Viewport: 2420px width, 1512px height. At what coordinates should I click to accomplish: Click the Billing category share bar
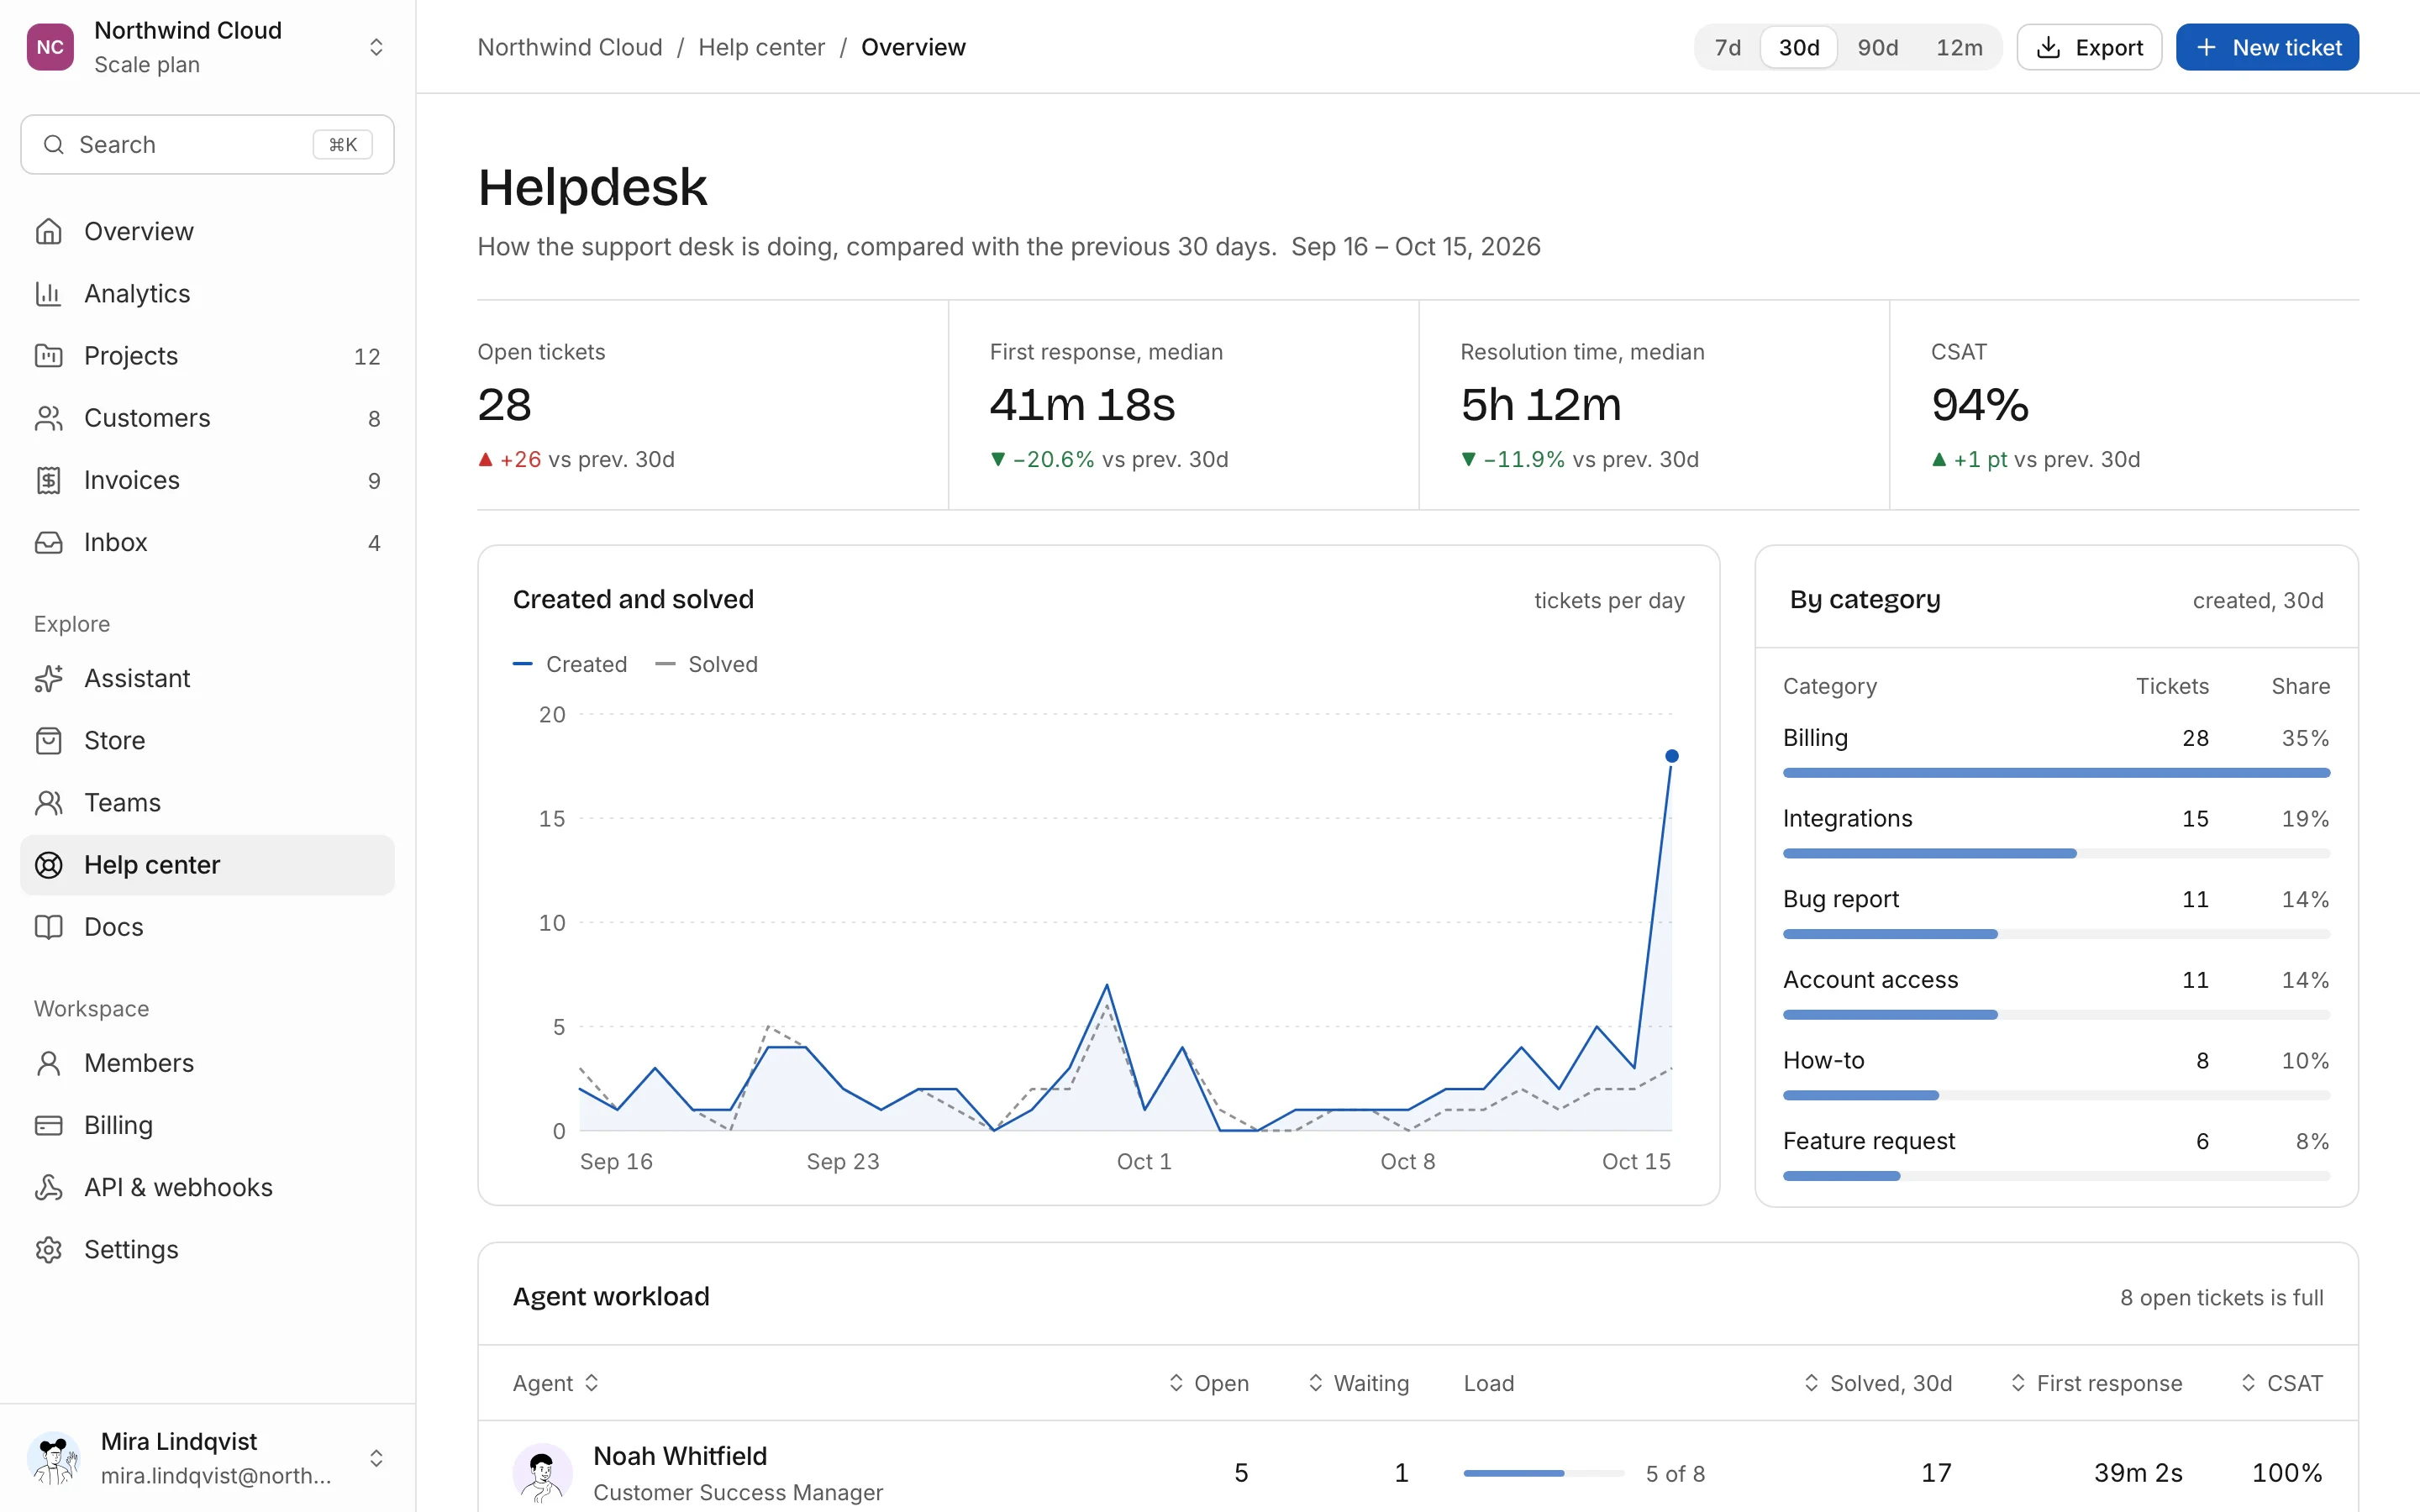click(2056, 773)
